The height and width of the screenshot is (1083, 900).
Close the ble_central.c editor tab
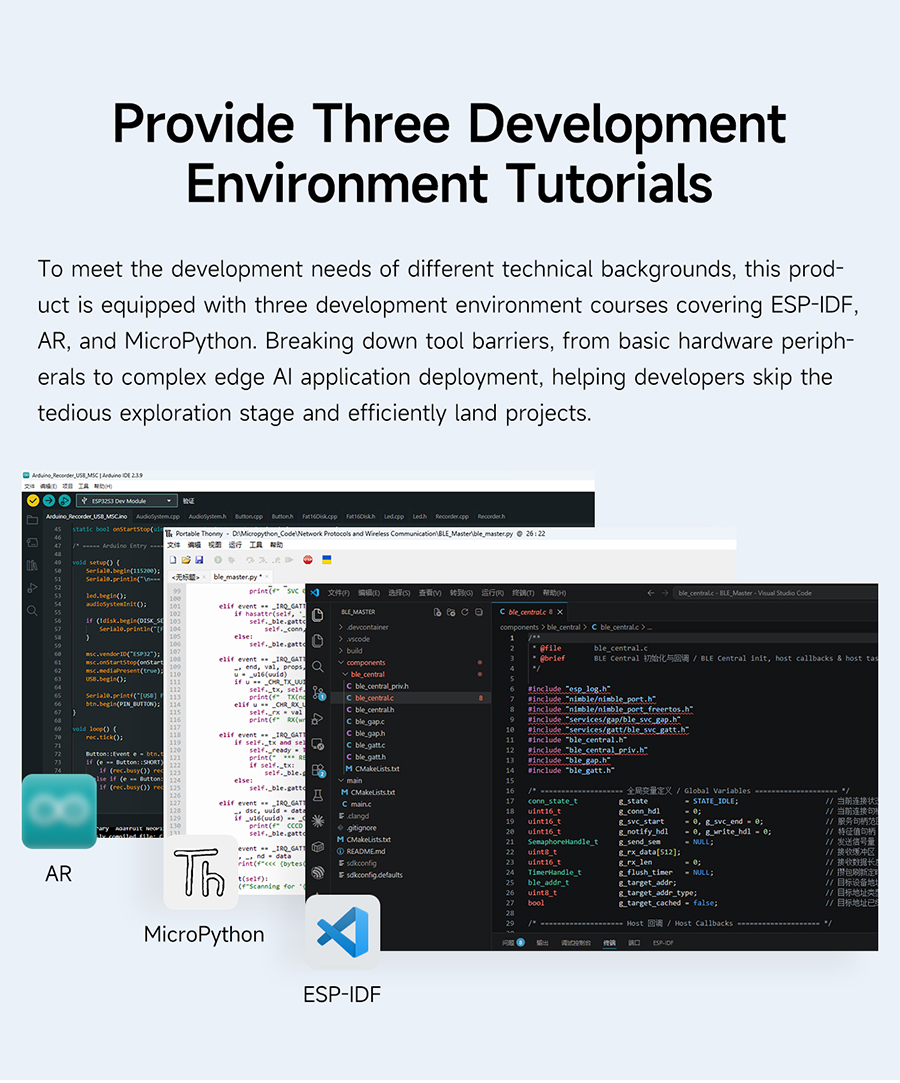(x=560, y=612)
